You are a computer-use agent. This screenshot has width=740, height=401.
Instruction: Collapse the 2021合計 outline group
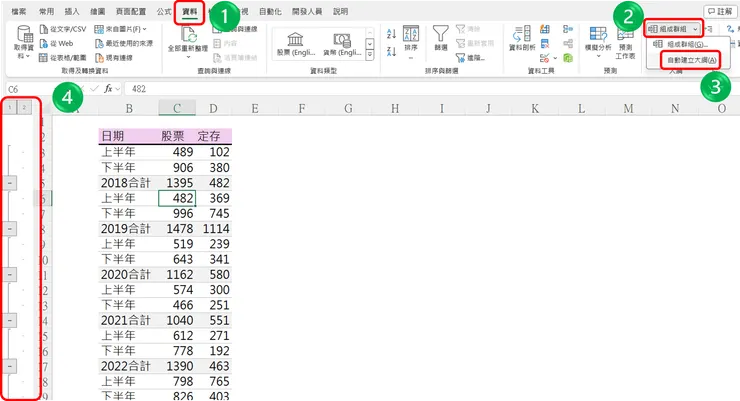click(x=10, y=320)
